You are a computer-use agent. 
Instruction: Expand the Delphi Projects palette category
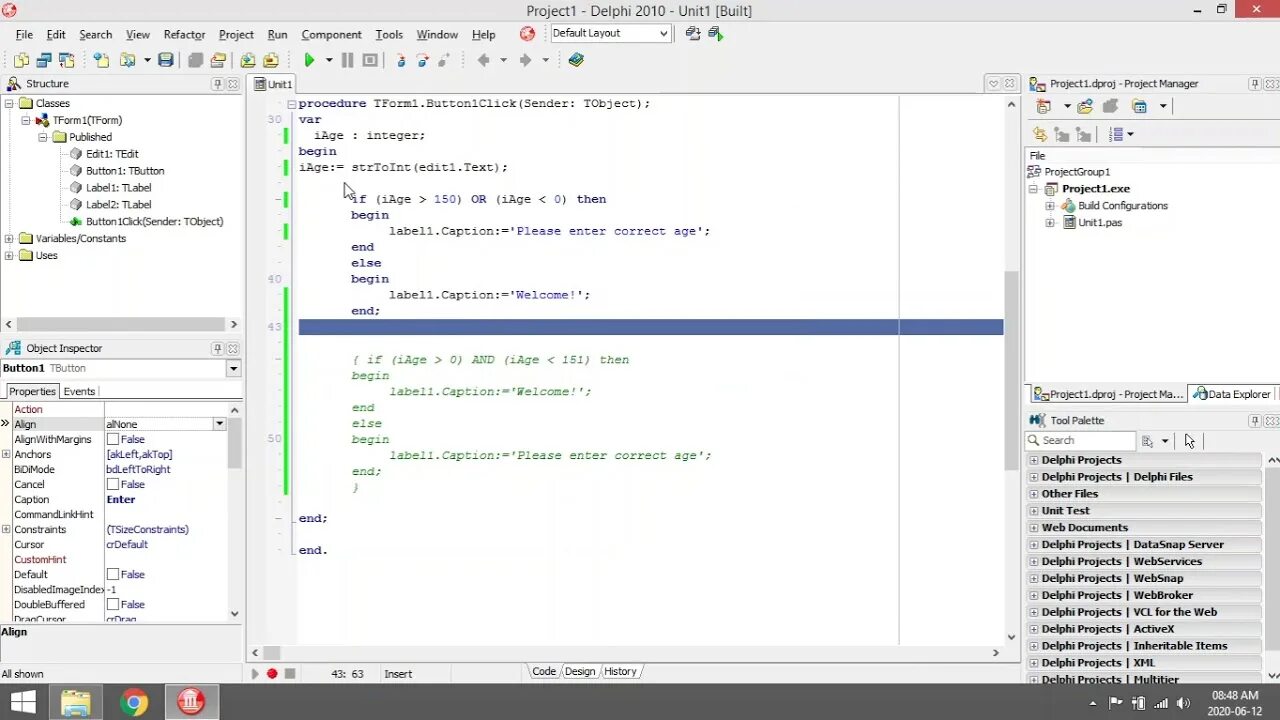coord(1034,460)
